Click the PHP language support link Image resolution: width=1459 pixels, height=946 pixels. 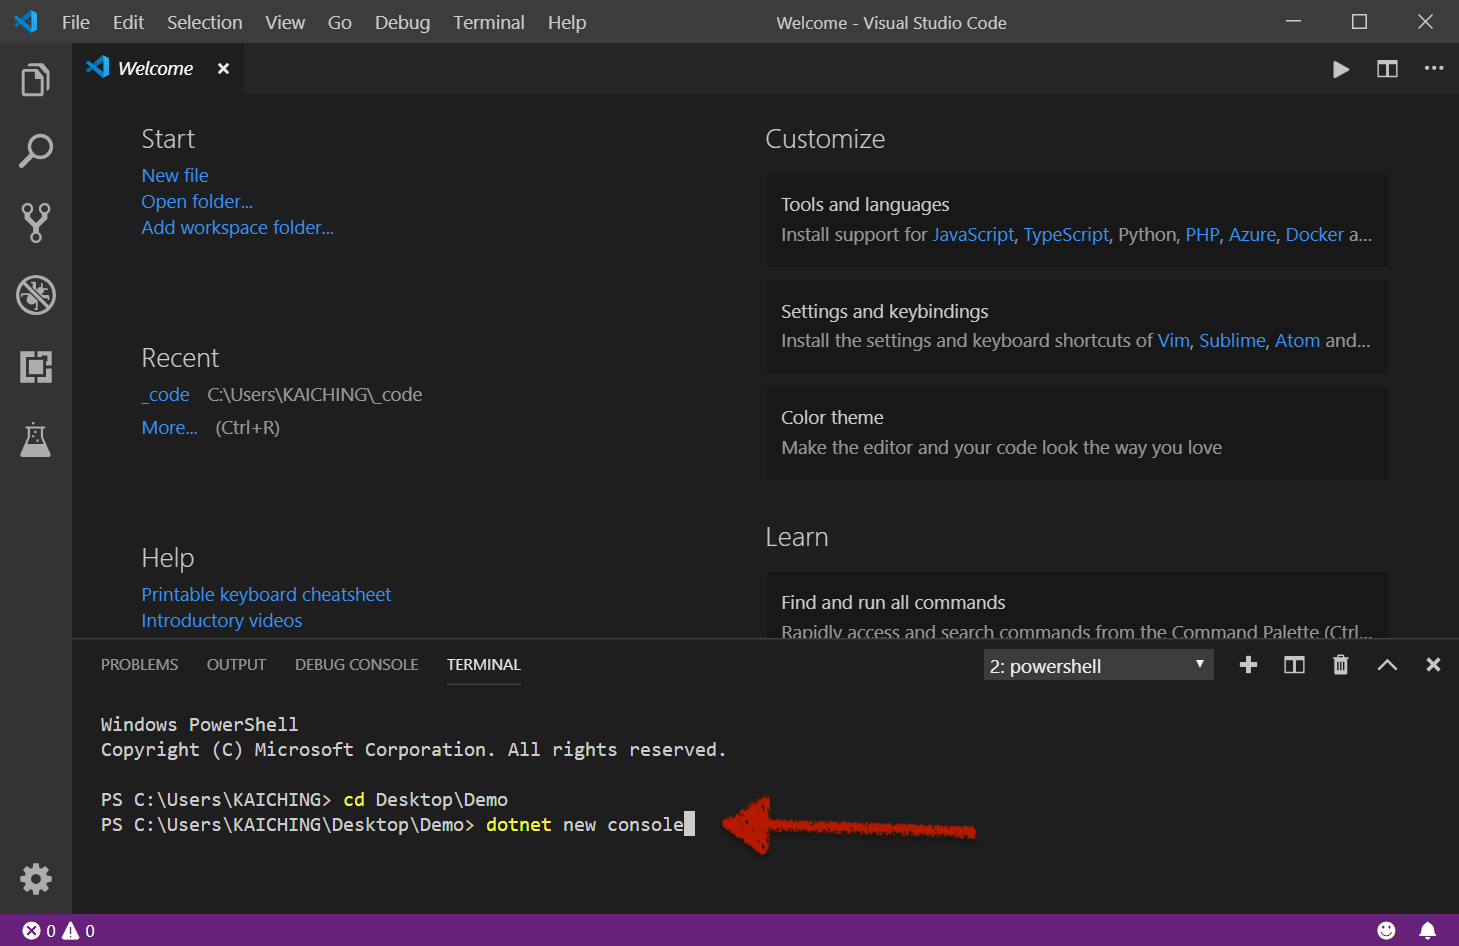tap(1202, 234)
